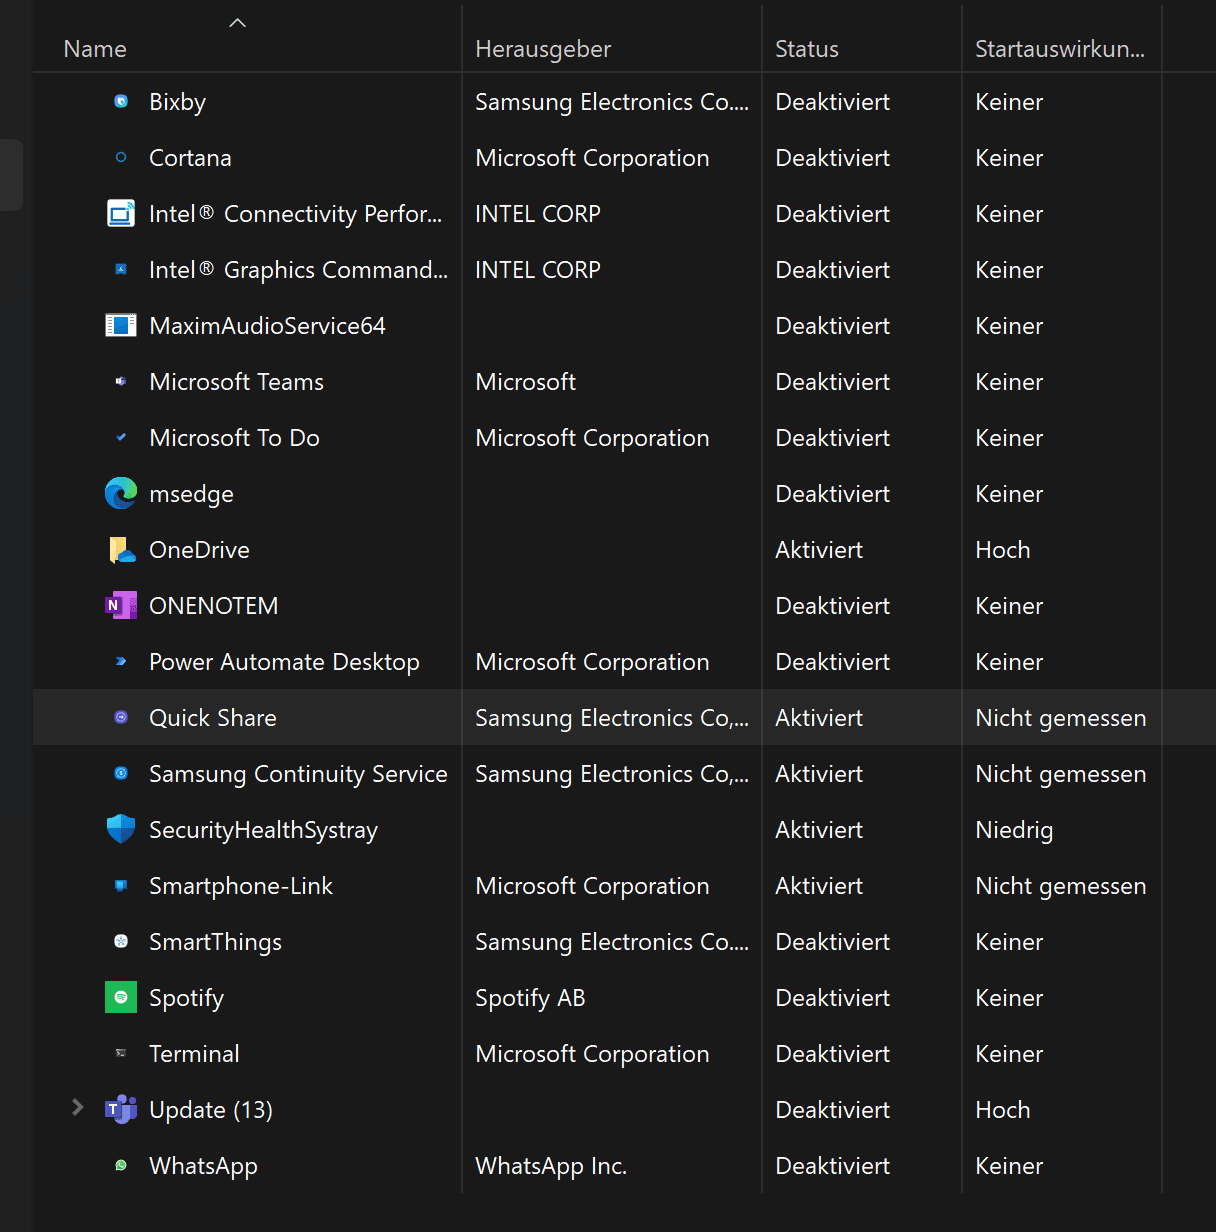This screenshot has height=1232, width=1216.
Task: Click the MaximAudioService64 icon
Action: point(121,325)
